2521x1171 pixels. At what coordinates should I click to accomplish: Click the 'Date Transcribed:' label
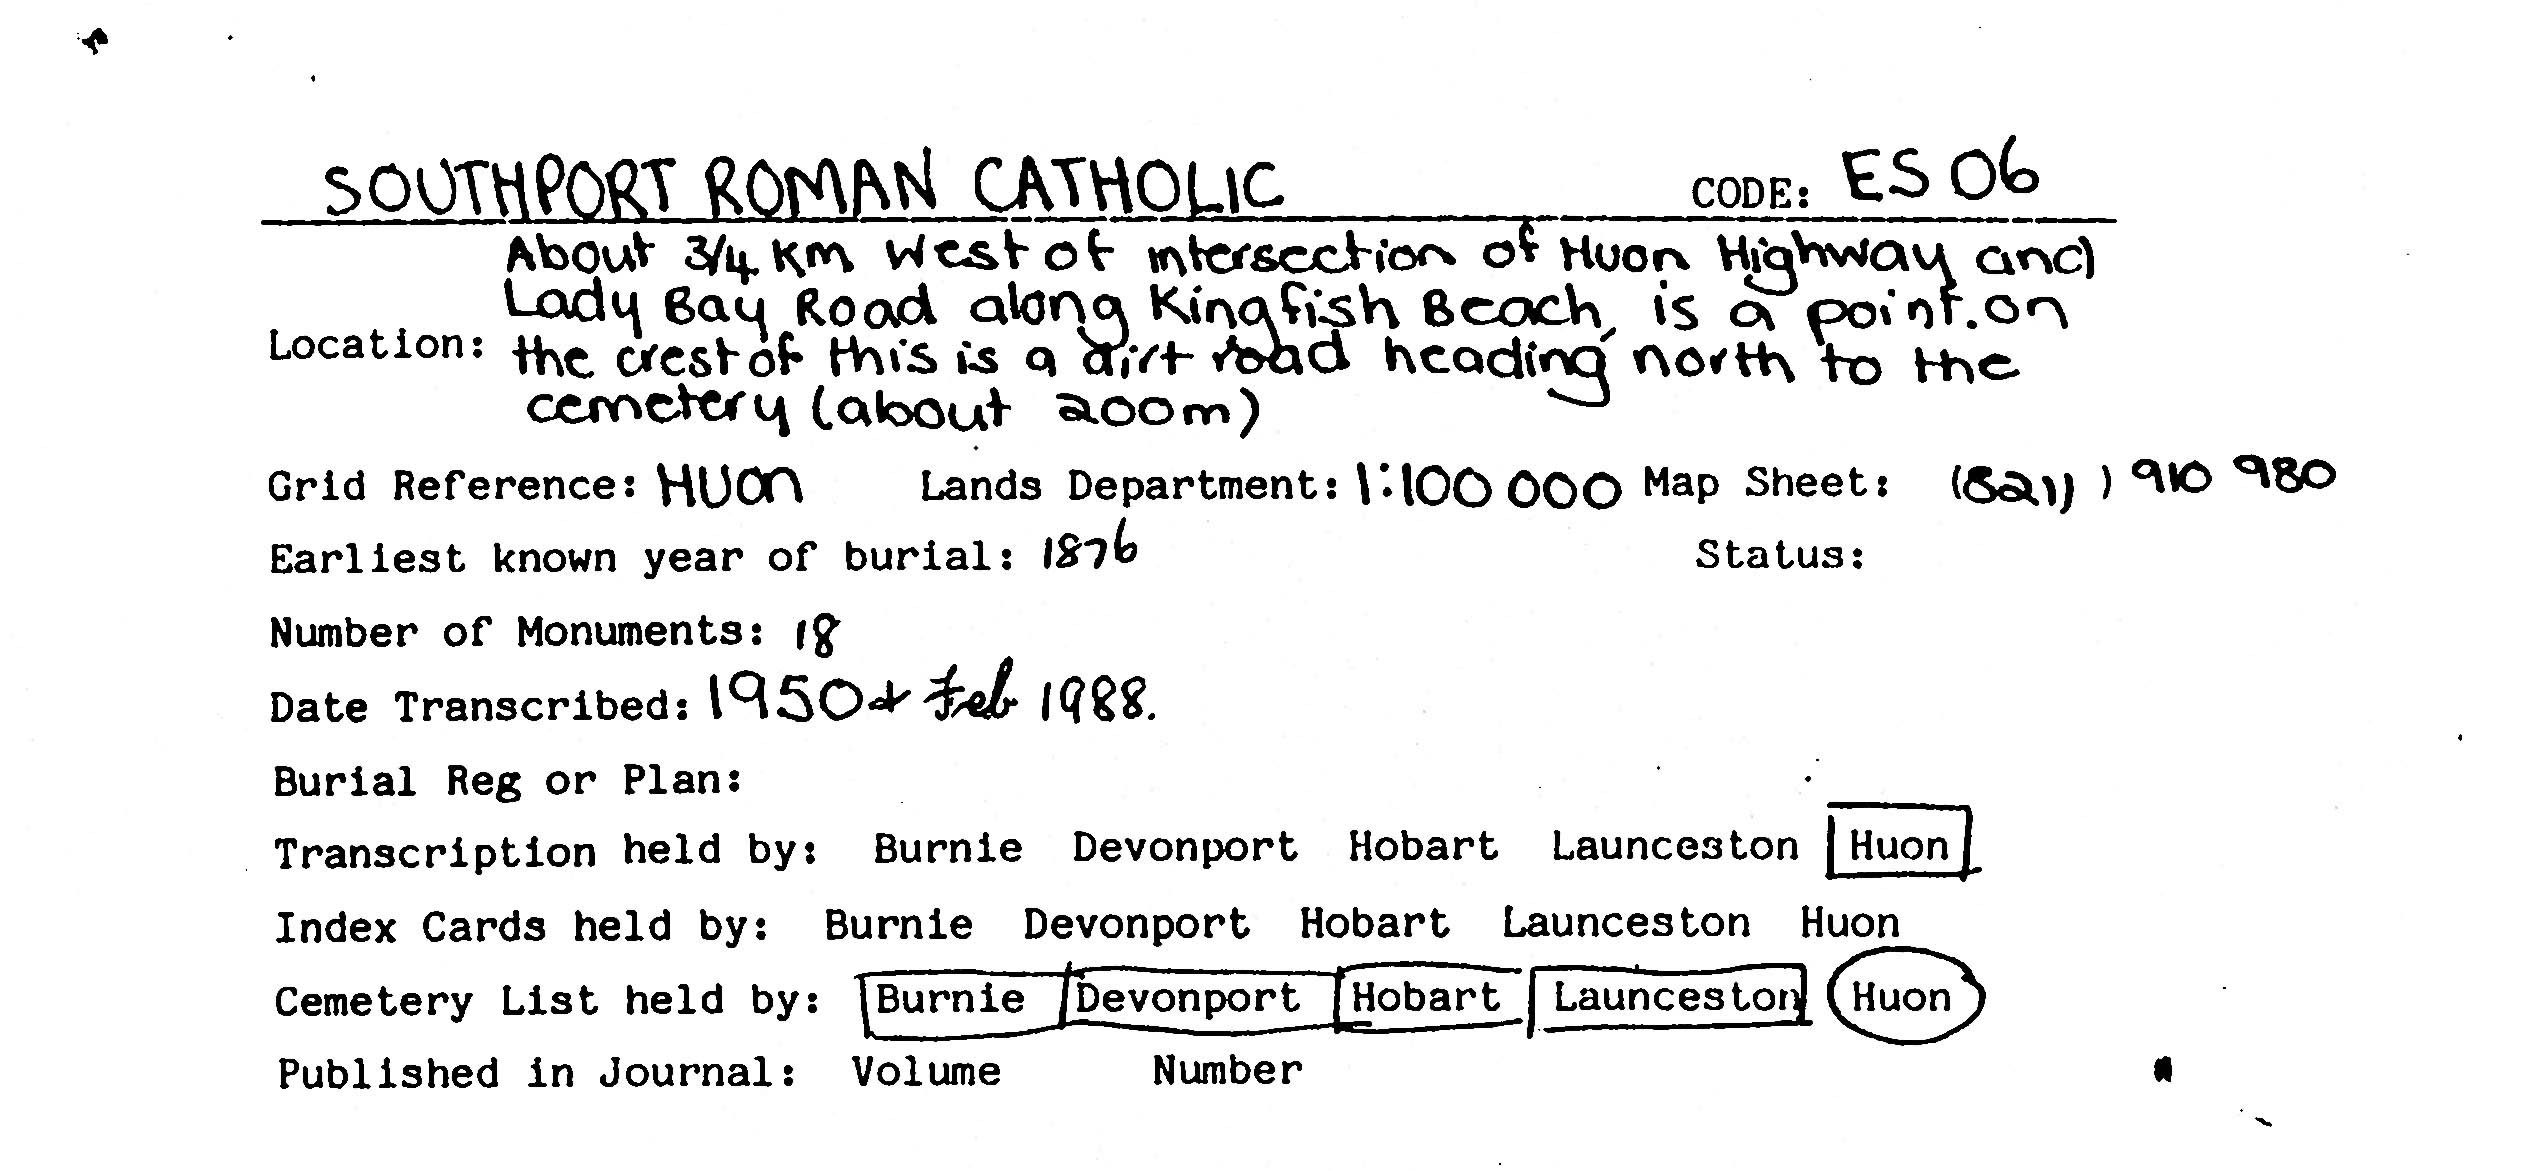pyautogui.click(x=480, y=707)
